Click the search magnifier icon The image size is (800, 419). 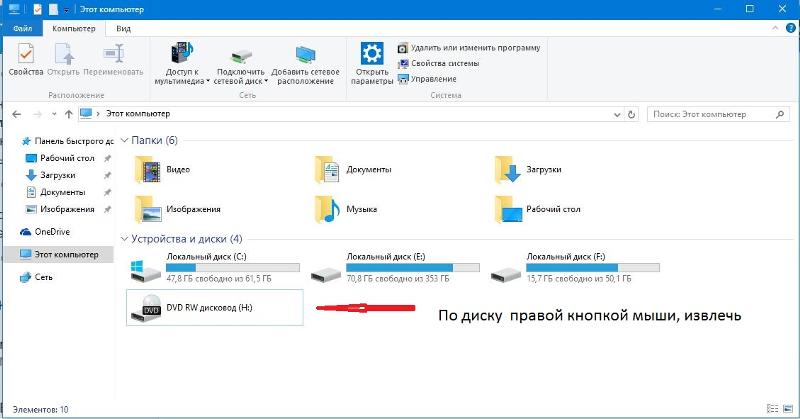[780, 114]
